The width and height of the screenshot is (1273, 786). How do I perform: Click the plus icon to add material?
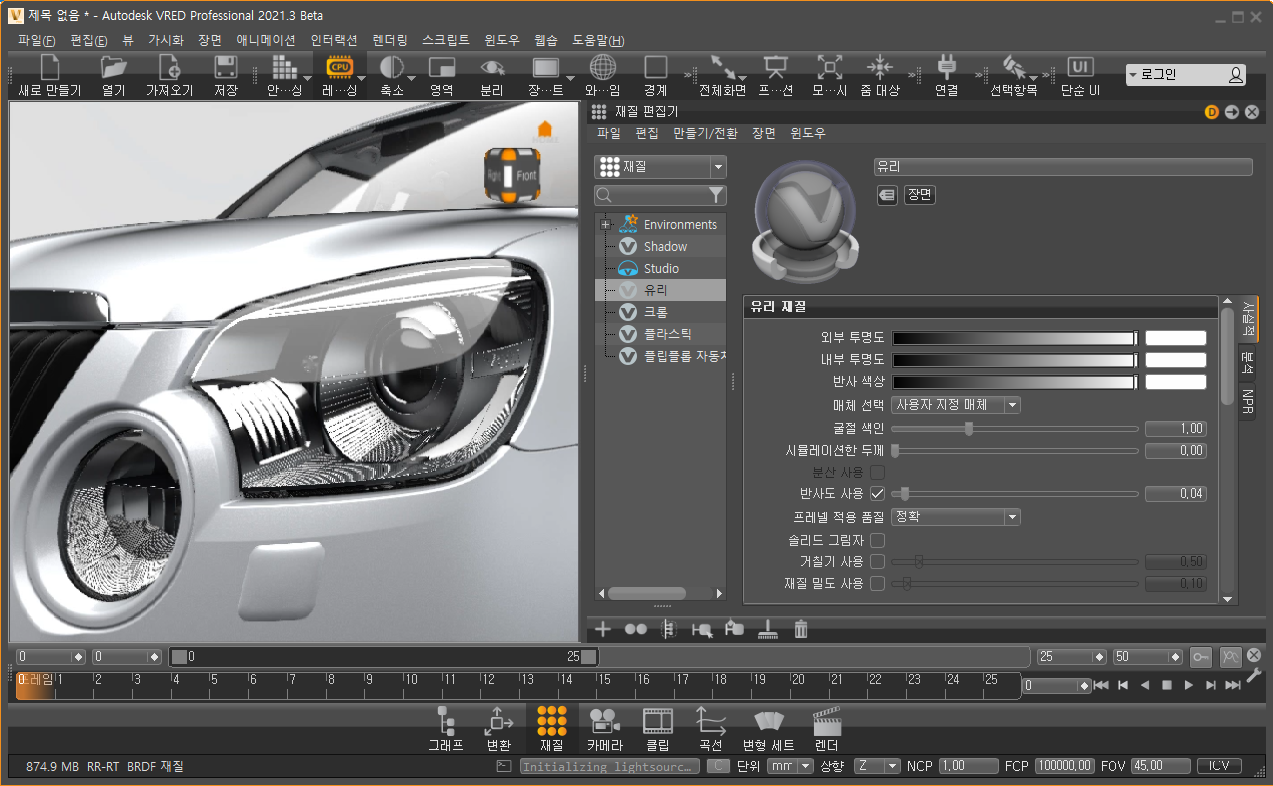tap(603, 629)
